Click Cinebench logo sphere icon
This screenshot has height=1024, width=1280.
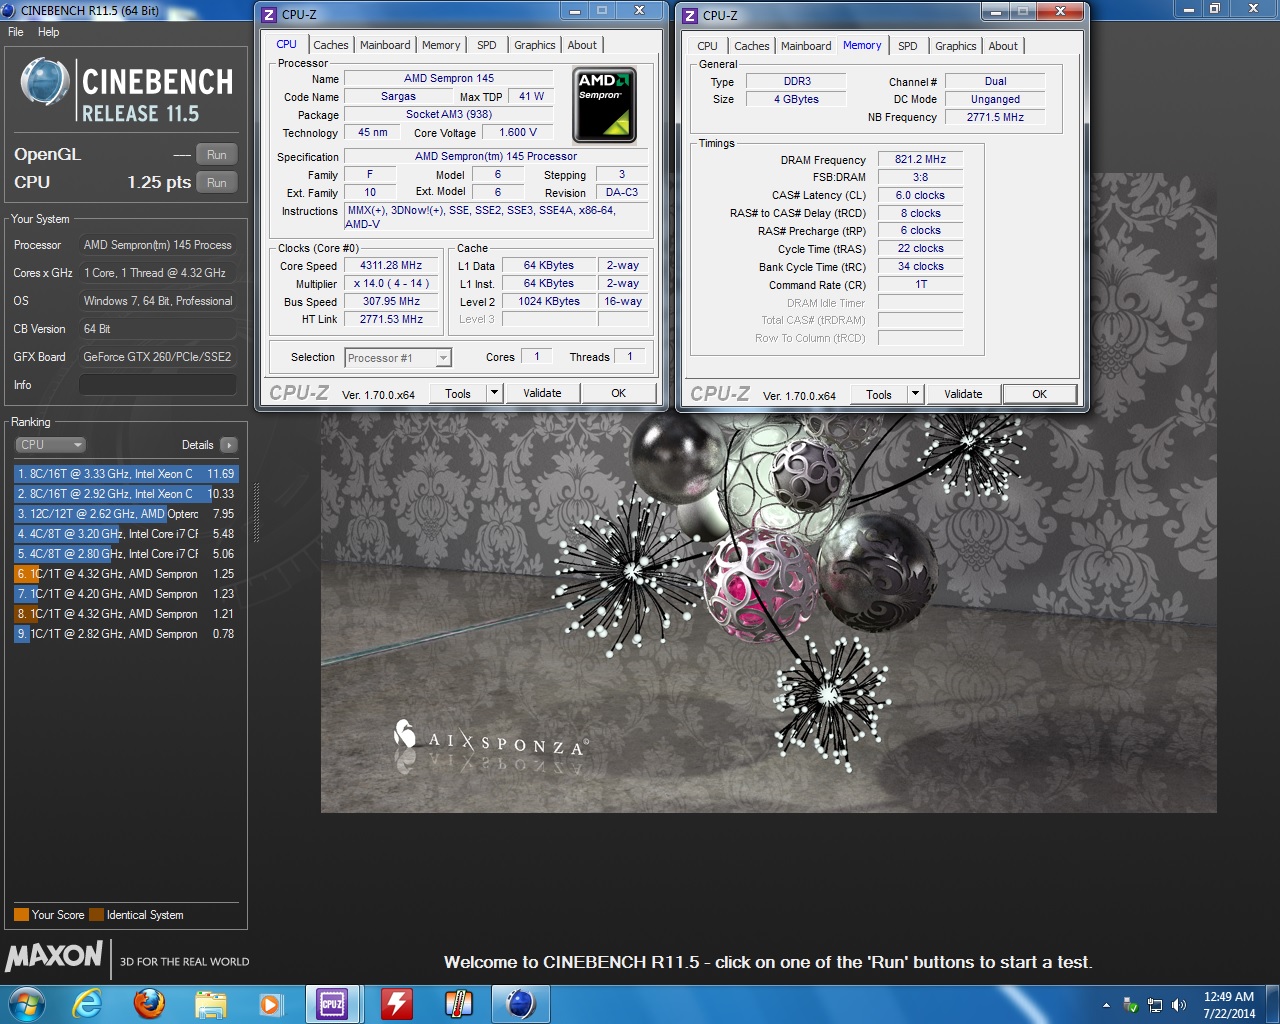tap(43, 82)
